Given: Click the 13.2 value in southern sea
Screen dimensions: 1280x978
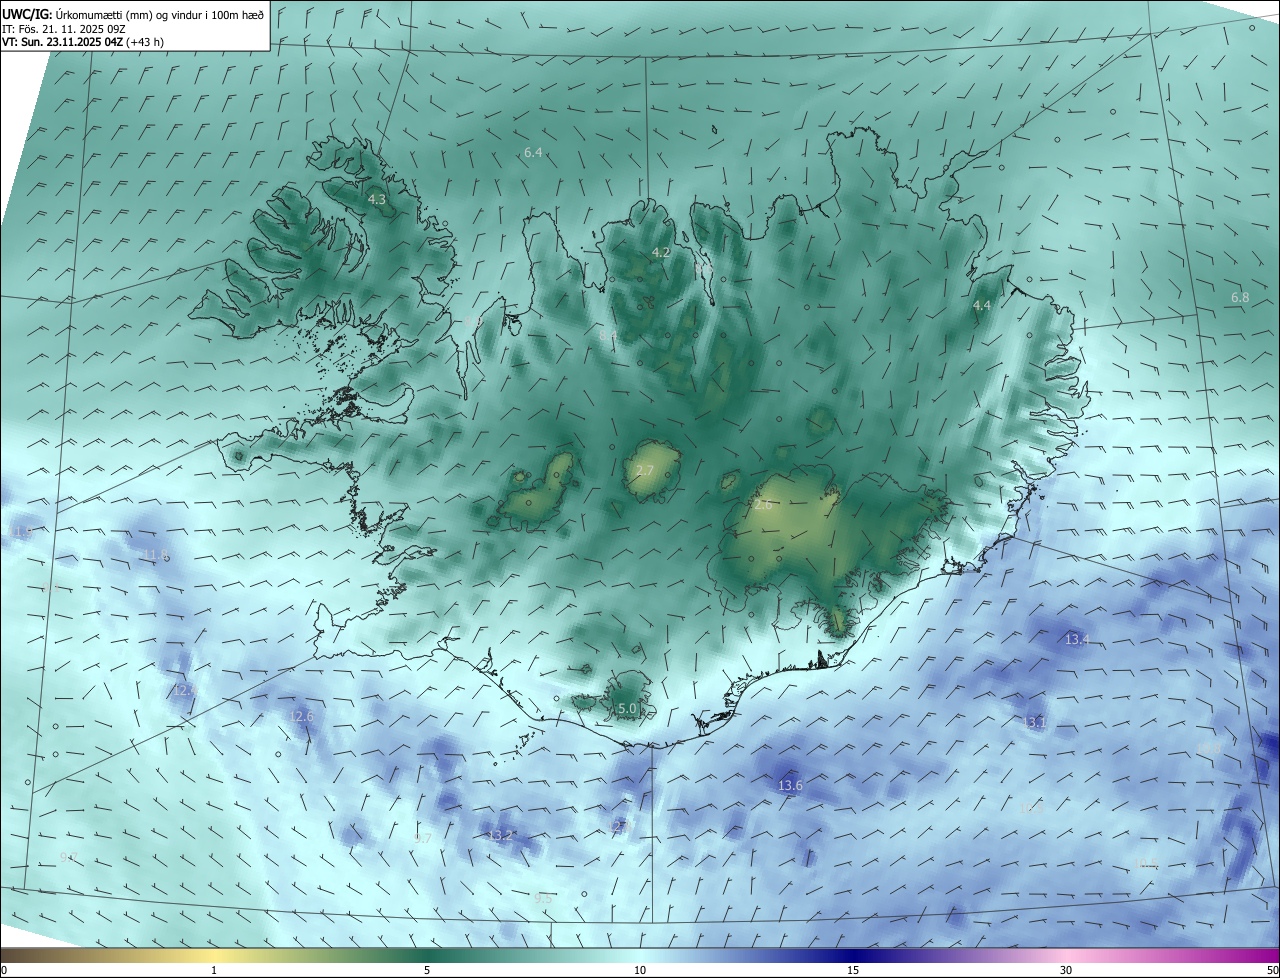Looking at the screenshot, I should [500, 835].
